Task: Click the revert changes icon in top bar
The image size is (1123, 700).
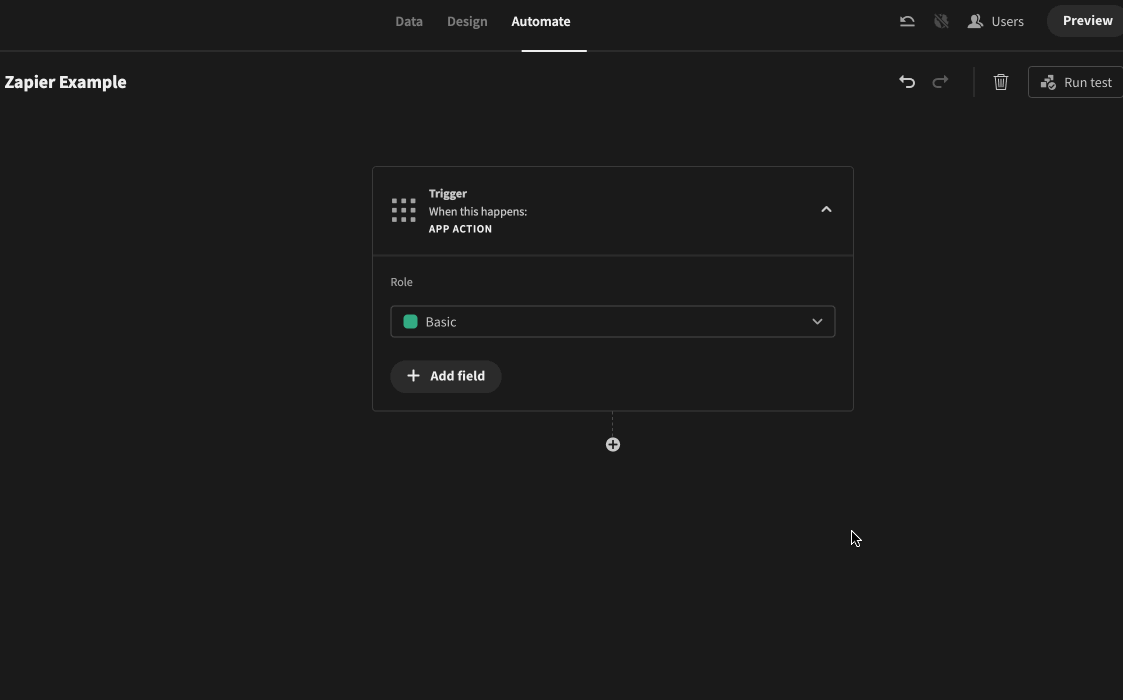Action: click(907, 21)
